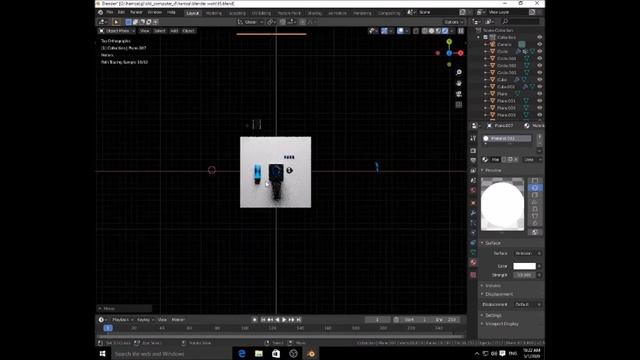Open the Modifiers wrench properties tab
This screenshot has width=640, height=360.
click(x=473, y=213)
